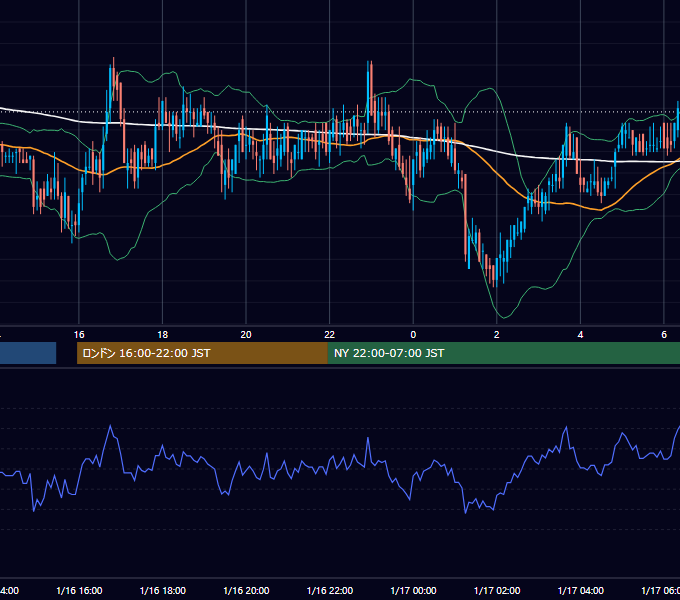Select the blue session bar left of ロンドン

28,353
